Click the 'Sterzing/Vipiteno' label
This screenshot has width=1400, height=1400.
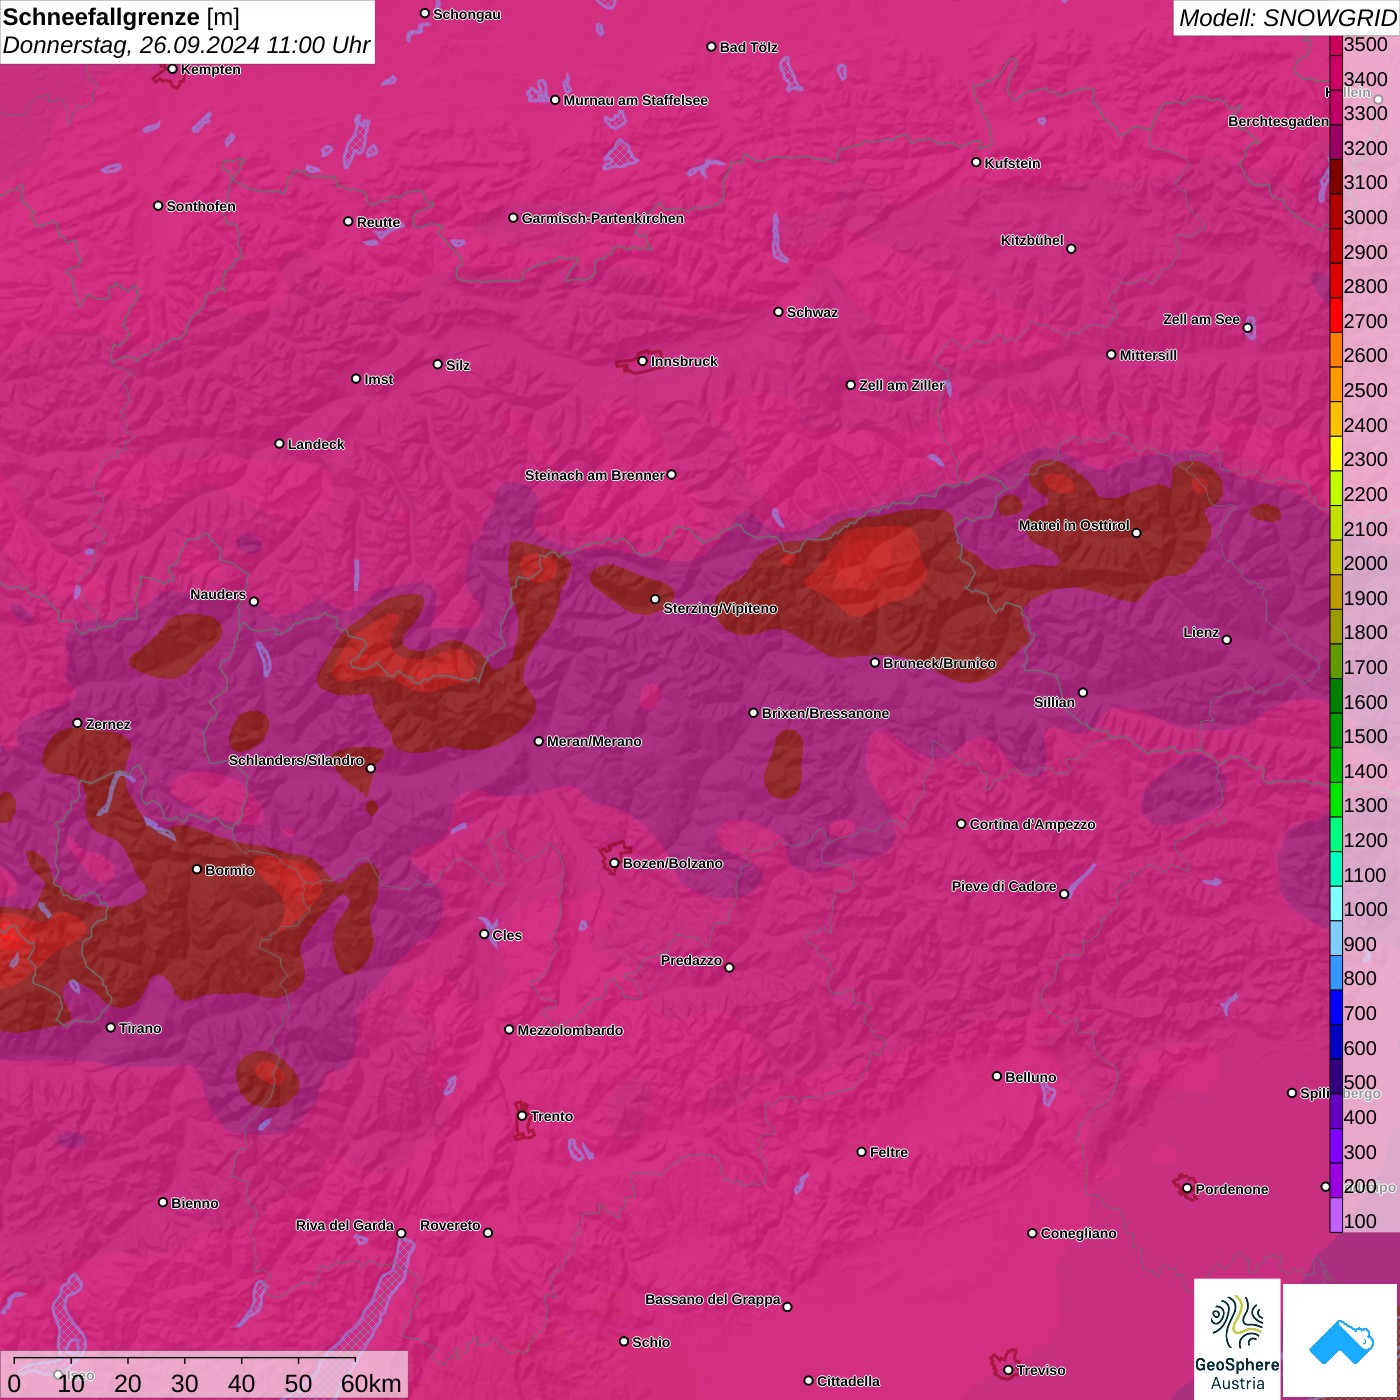tap(720, 608)
